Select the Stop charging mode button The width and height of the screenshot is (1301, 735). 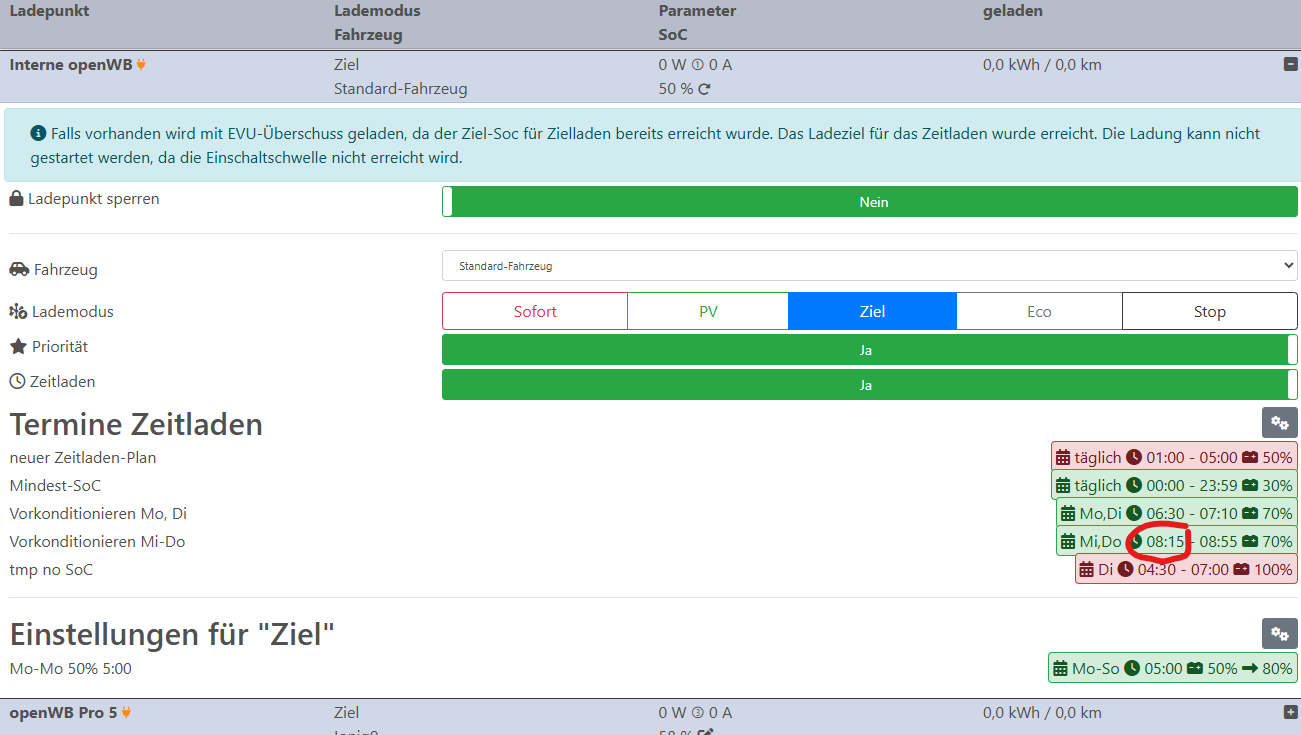coord(1209,310)
